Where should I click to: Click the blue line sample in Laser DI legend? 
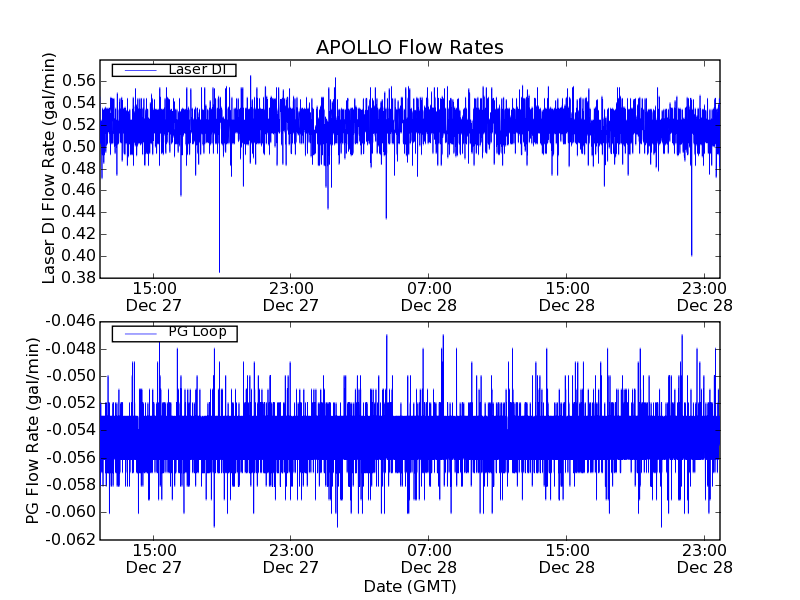(141, 70)
